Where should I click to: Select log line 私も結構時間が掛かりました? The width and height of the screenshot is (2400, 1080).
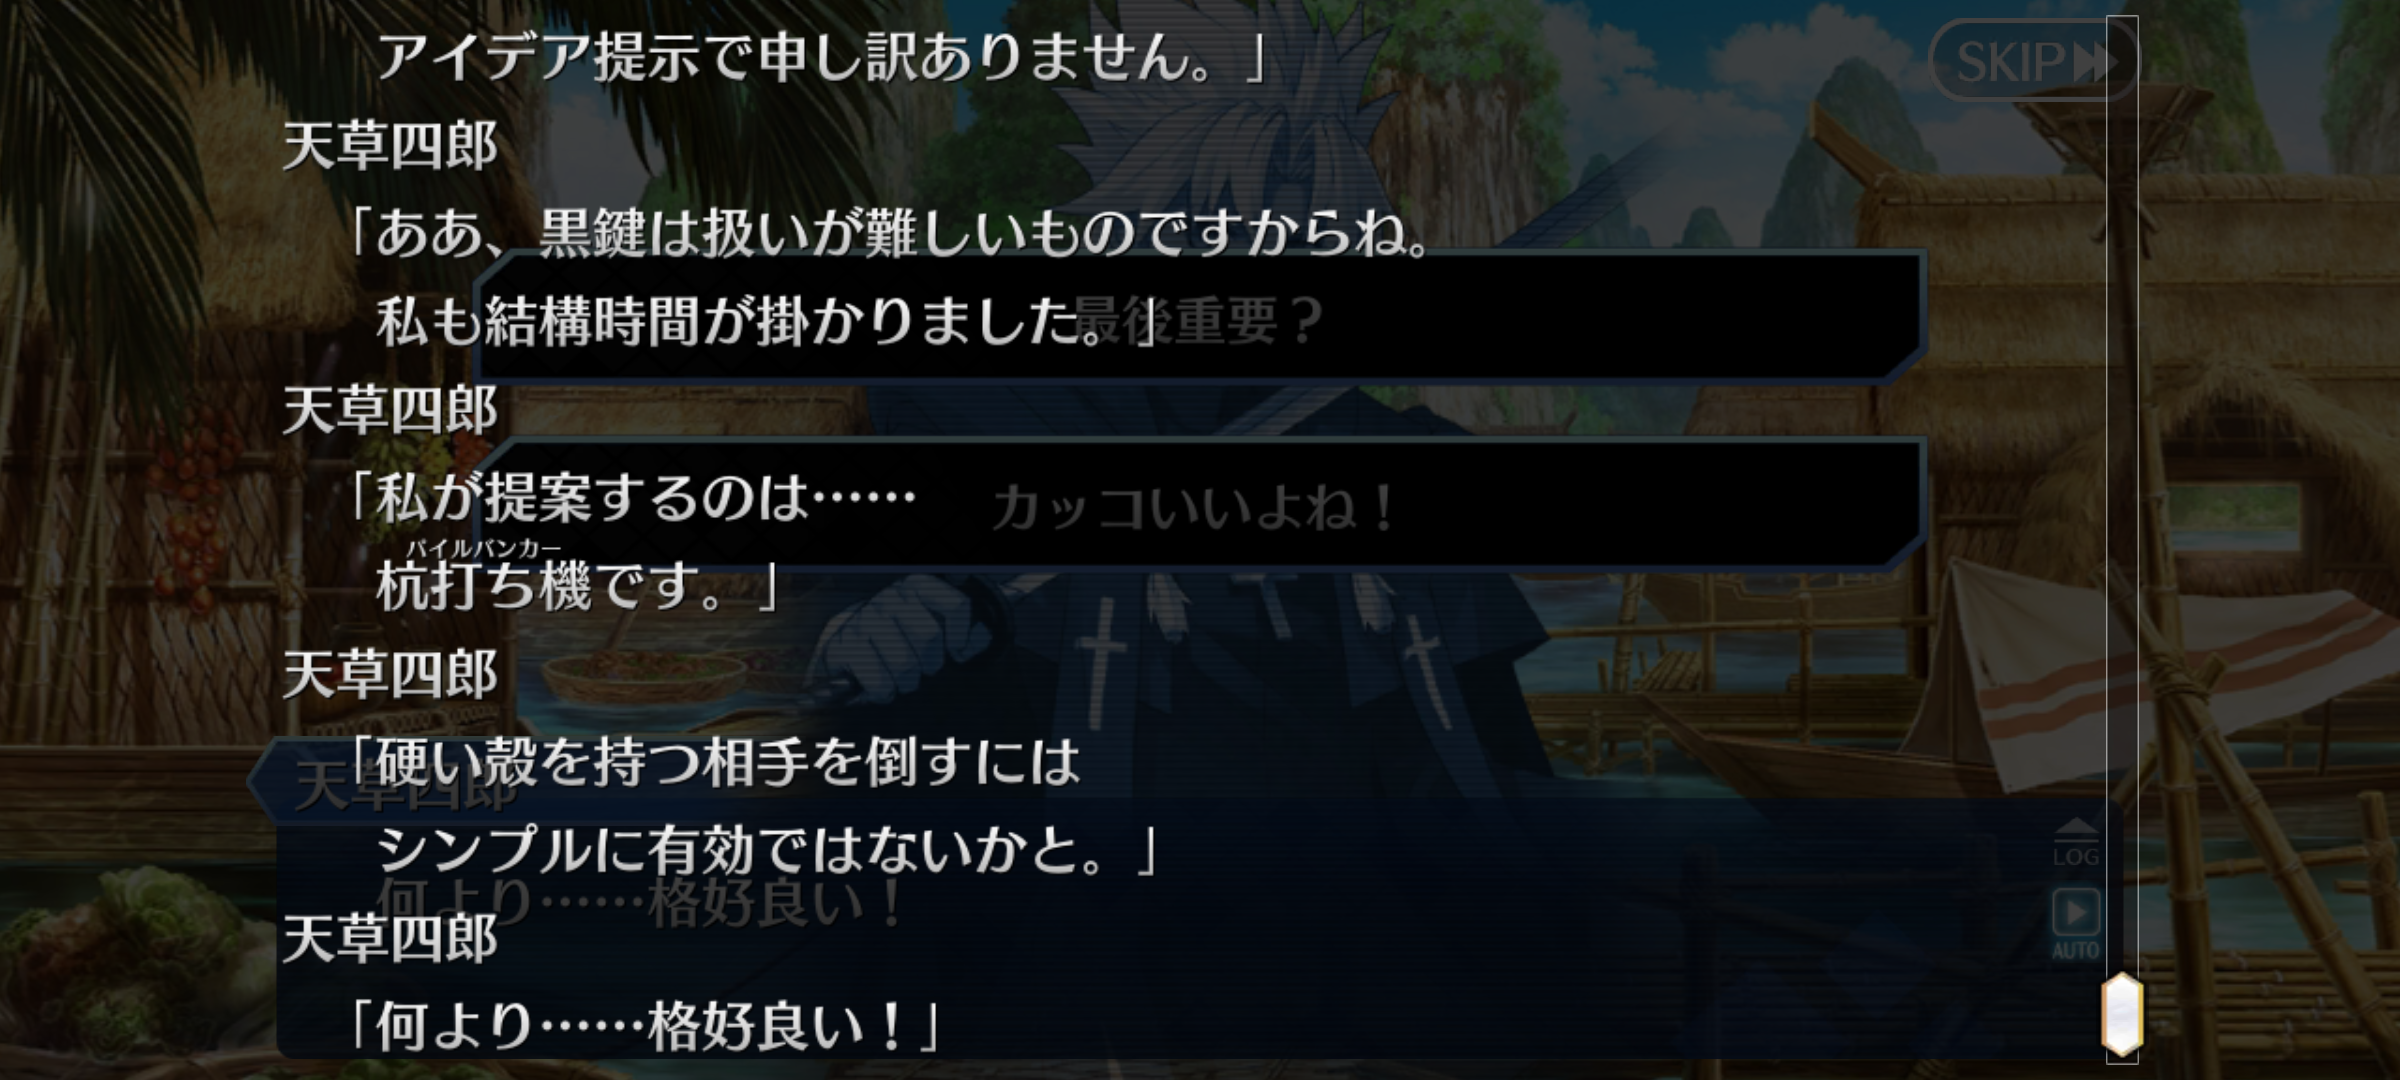click(x=766, y=322)
